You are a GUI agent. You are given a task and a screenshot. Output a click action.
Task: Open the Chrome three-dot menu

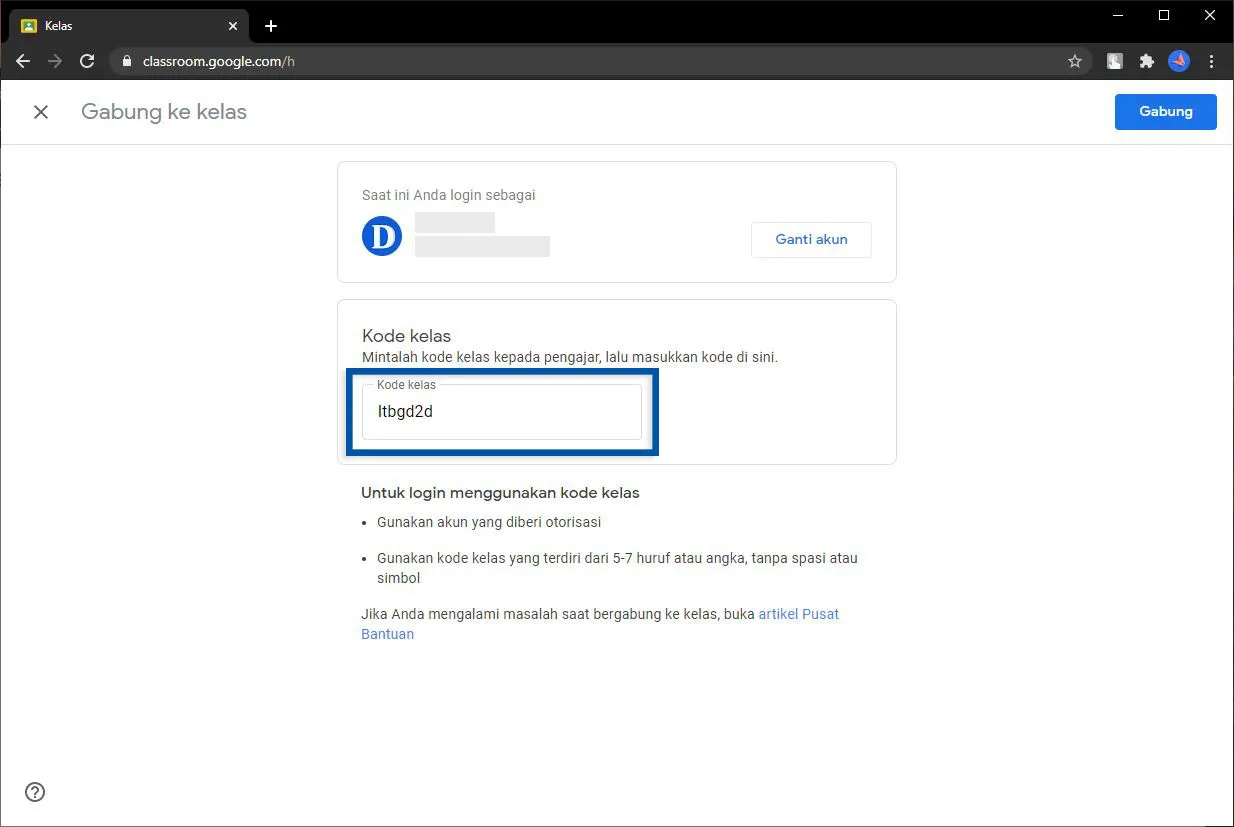(x=1212, y=60)
